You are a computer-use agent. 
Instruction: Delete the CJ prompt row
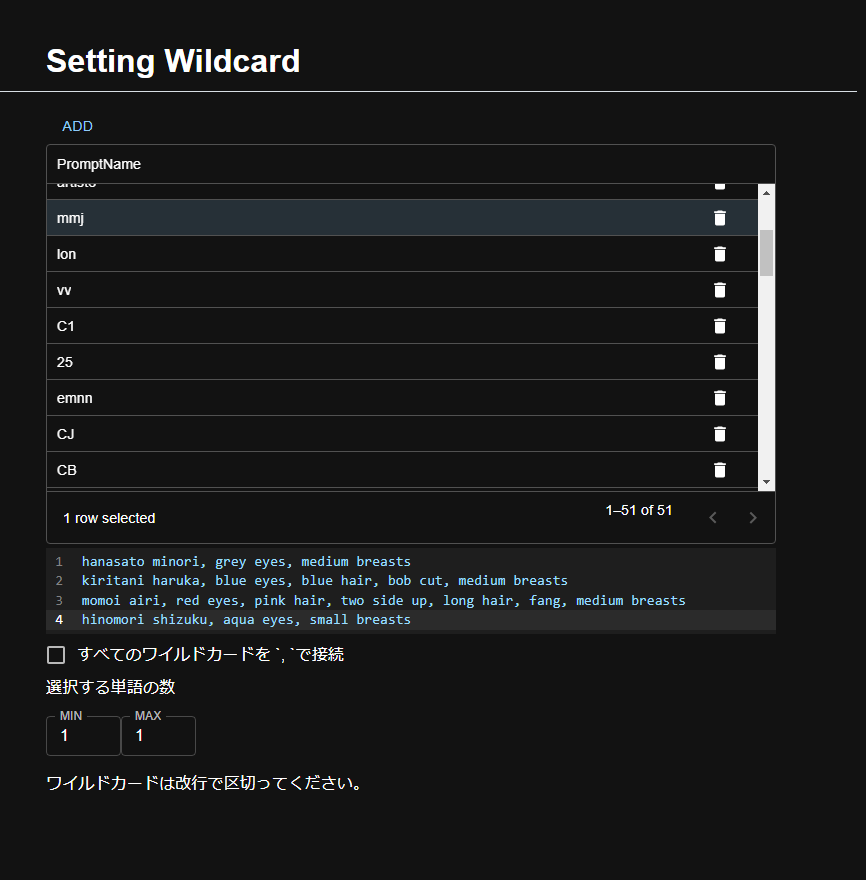(719, 434)
